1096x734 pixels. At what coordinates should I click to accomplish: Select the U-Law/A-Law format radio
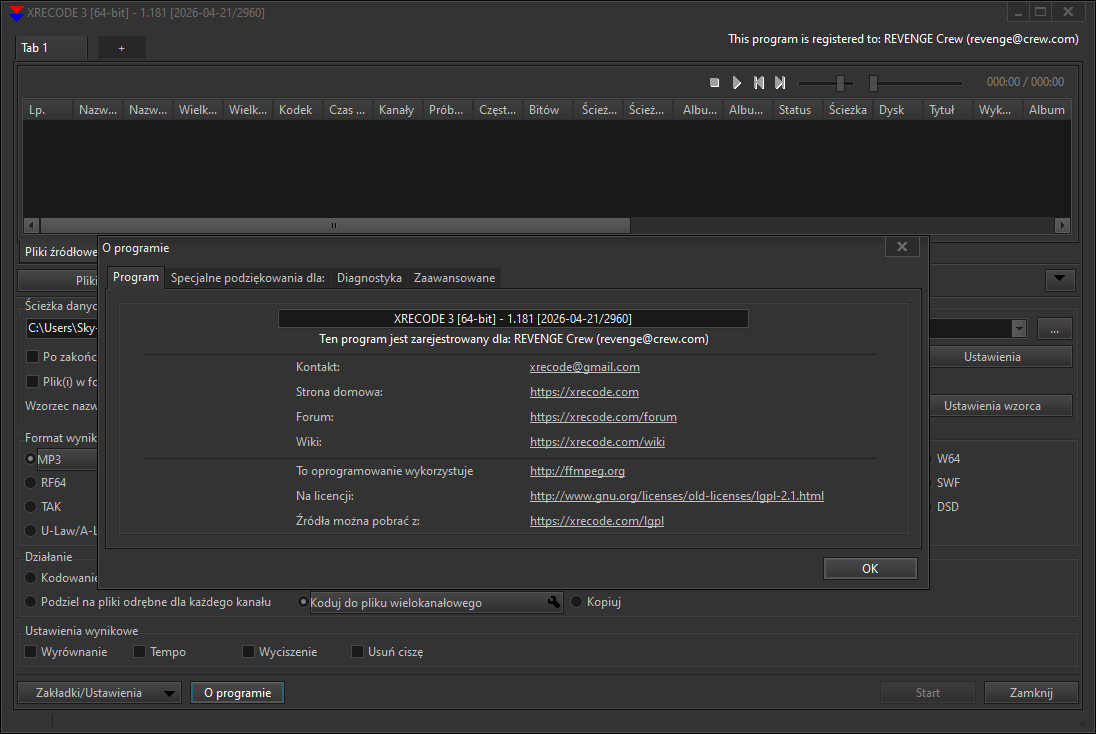pos(30,531)
